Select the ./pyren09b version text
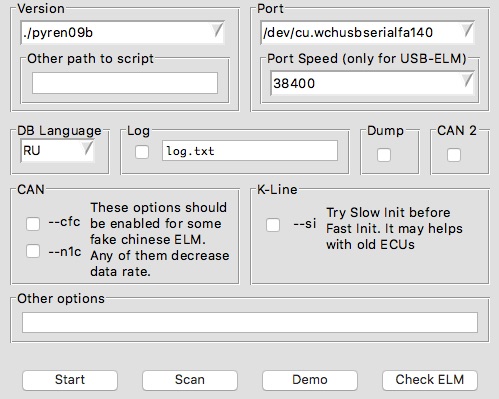Screen dimensions: 499x399 click(x=58, y=33)
